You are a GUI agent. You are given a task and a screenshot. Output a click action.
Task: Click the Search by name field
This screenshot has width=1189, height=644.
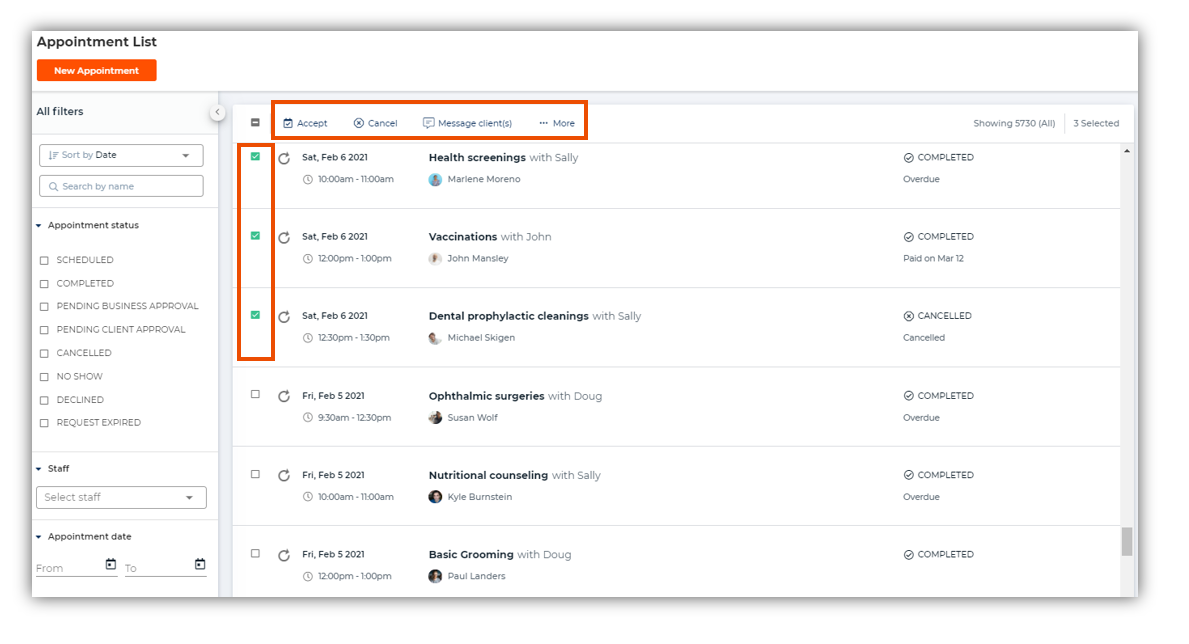point(121,186)
